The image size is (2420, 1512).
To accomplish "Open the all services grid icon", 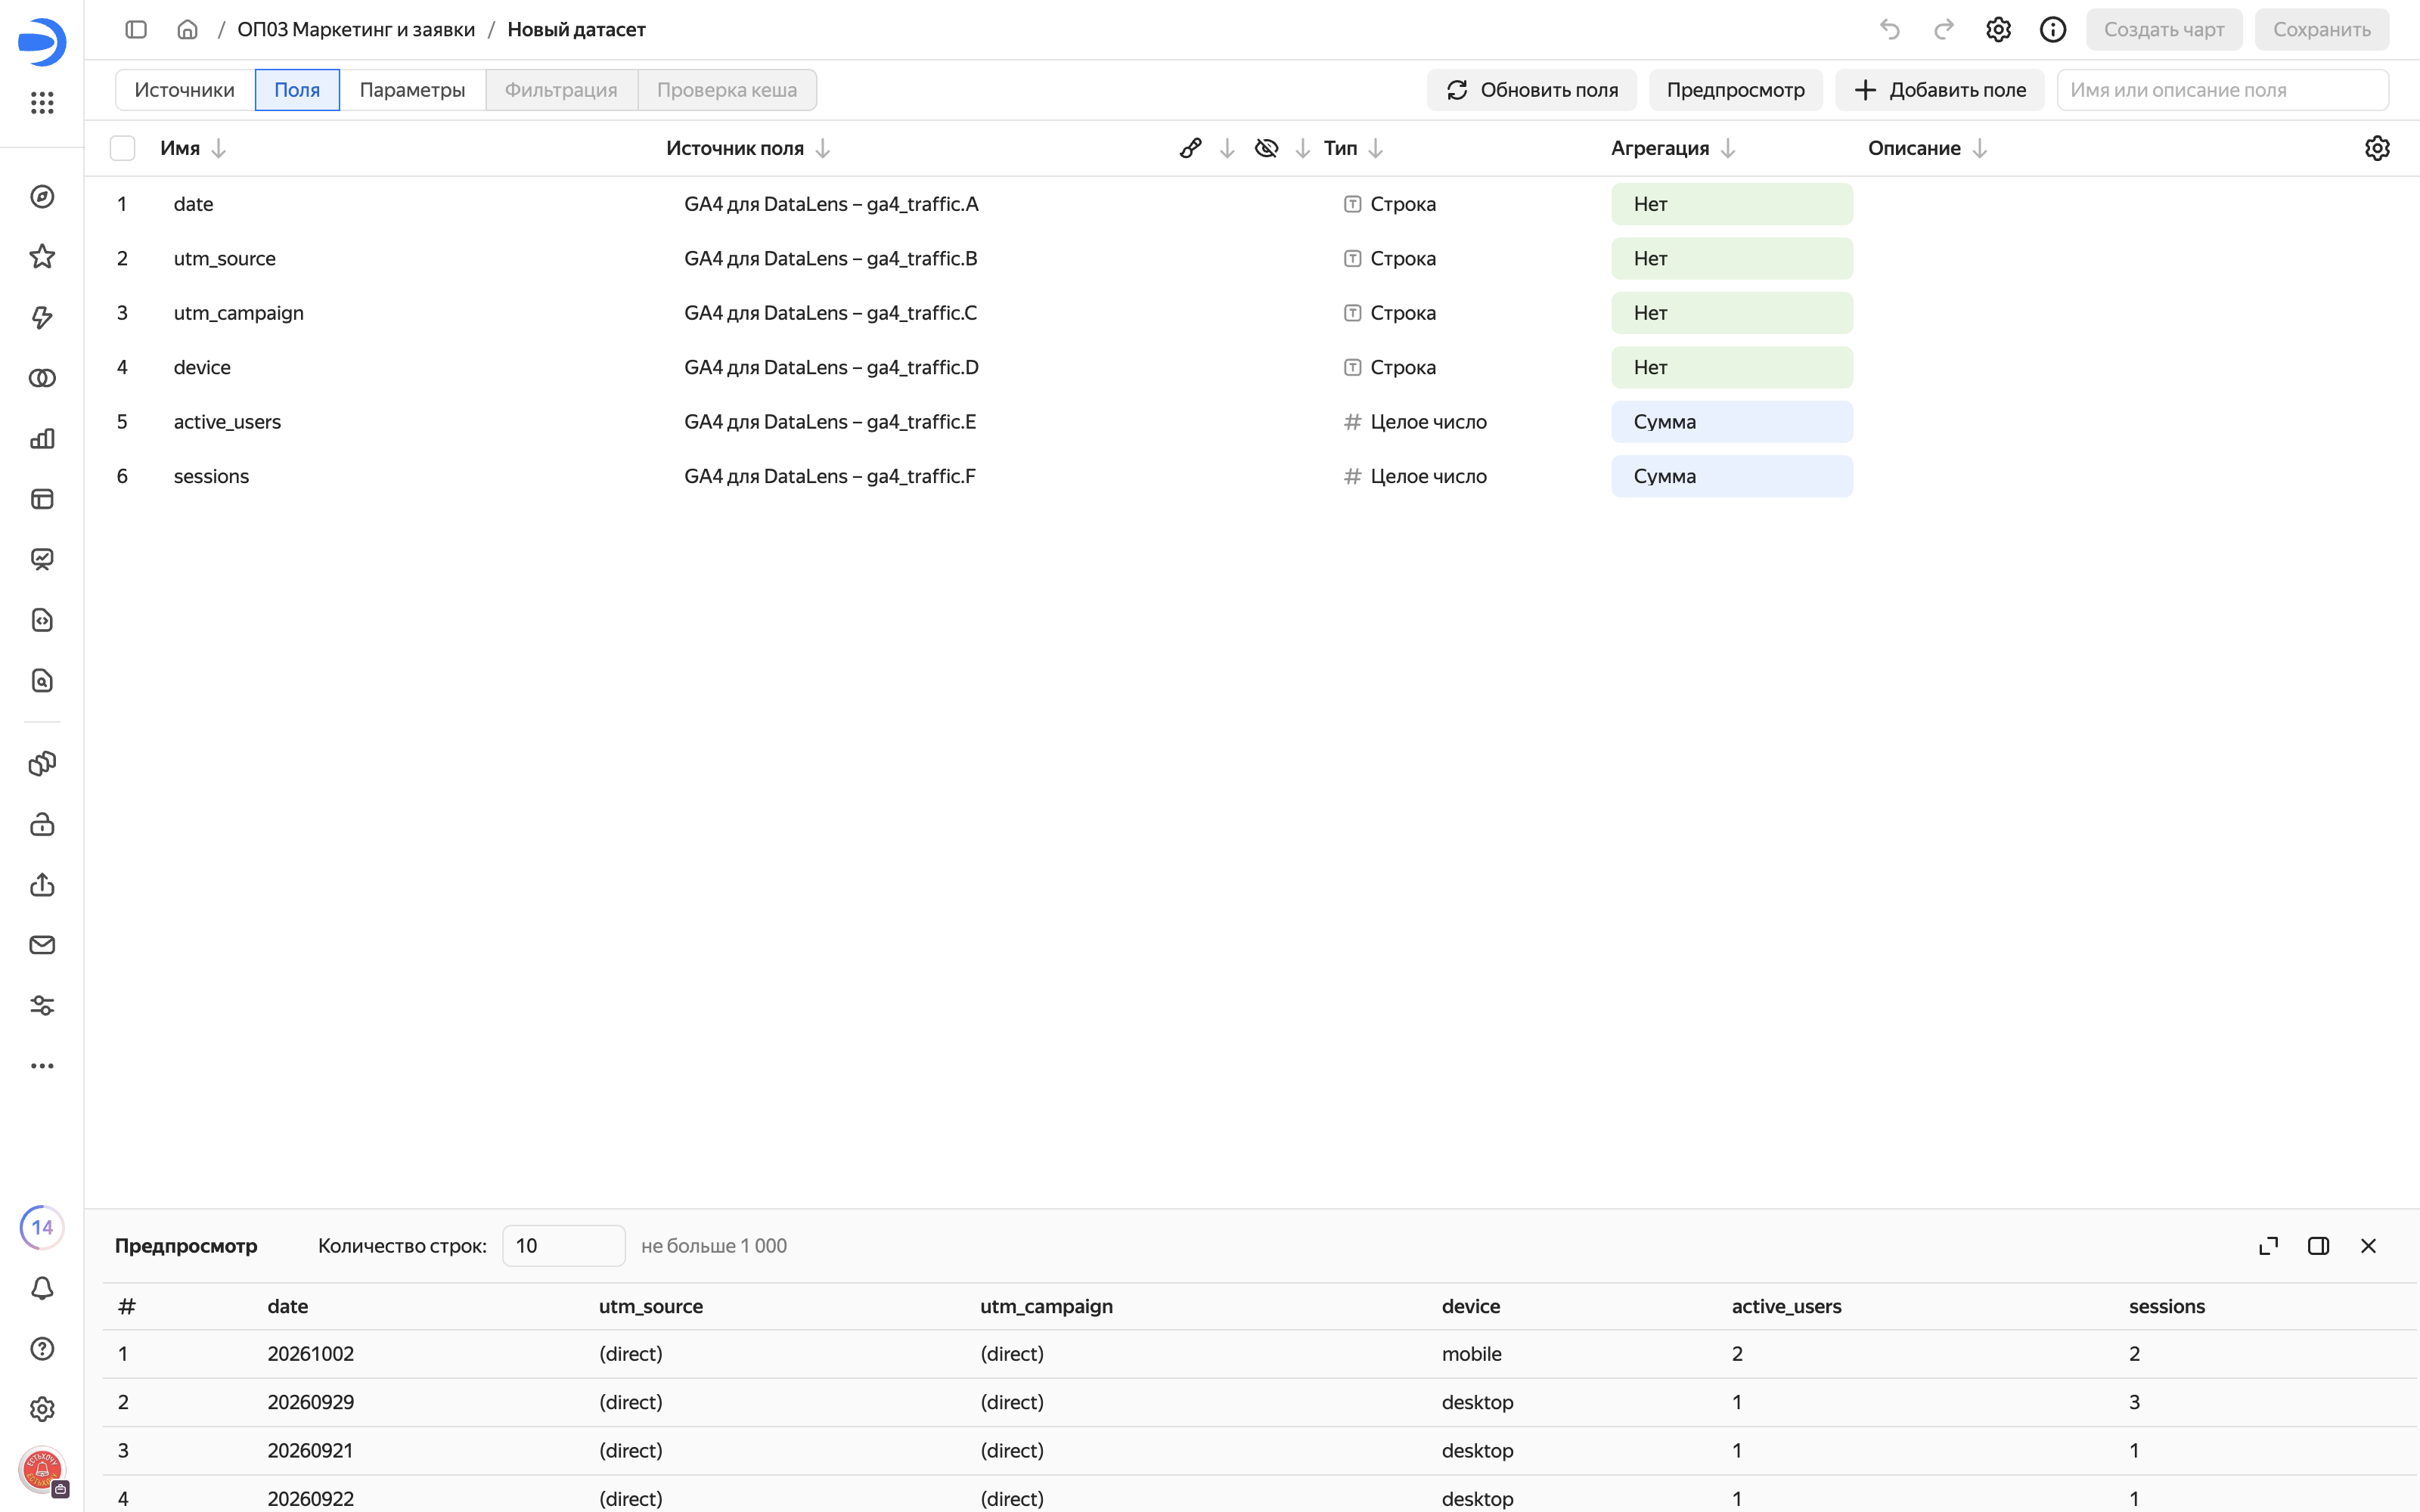I will coord(42,102).
